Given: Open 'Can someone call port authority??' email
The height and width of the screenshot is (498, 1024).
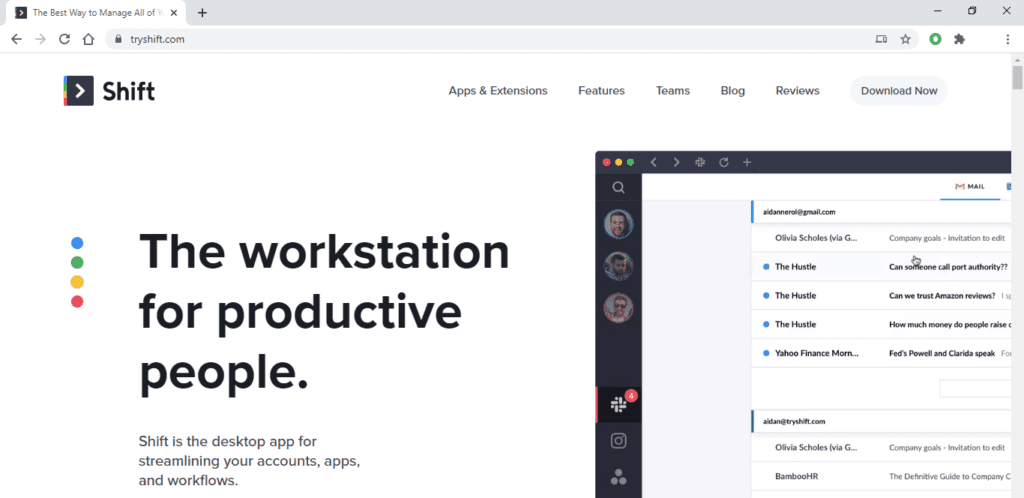Looking at the screenshot, I should (881, 267).
